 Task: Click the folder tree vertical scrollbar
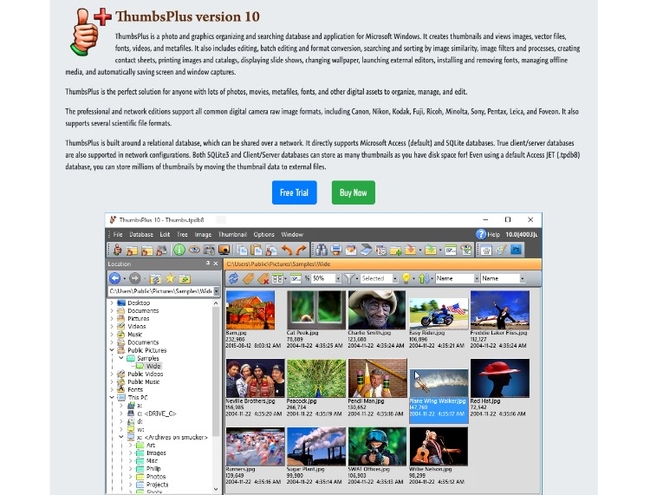(216, 397)
